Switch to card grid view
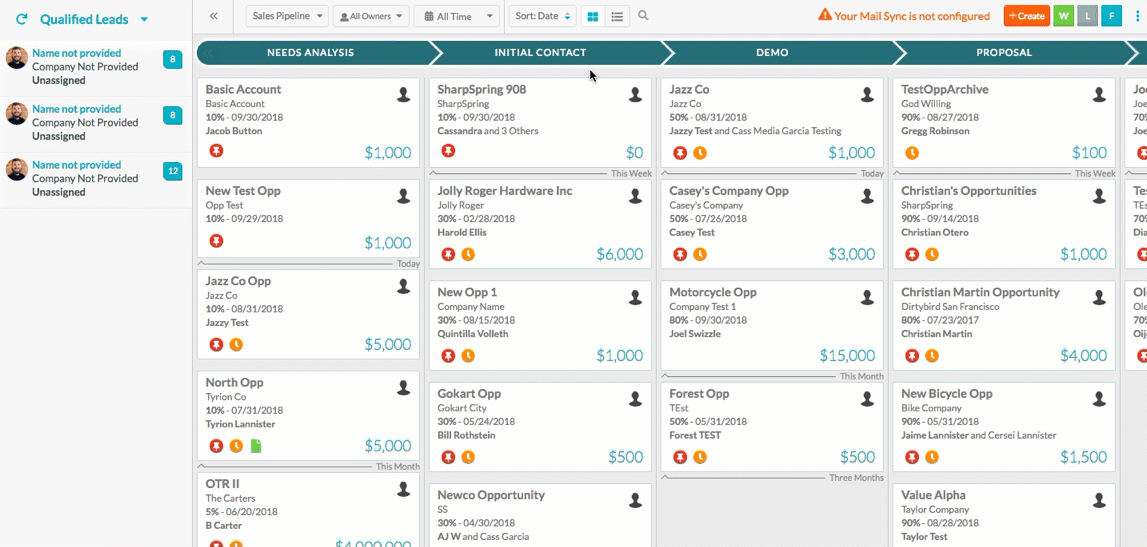 pos(593,16)
